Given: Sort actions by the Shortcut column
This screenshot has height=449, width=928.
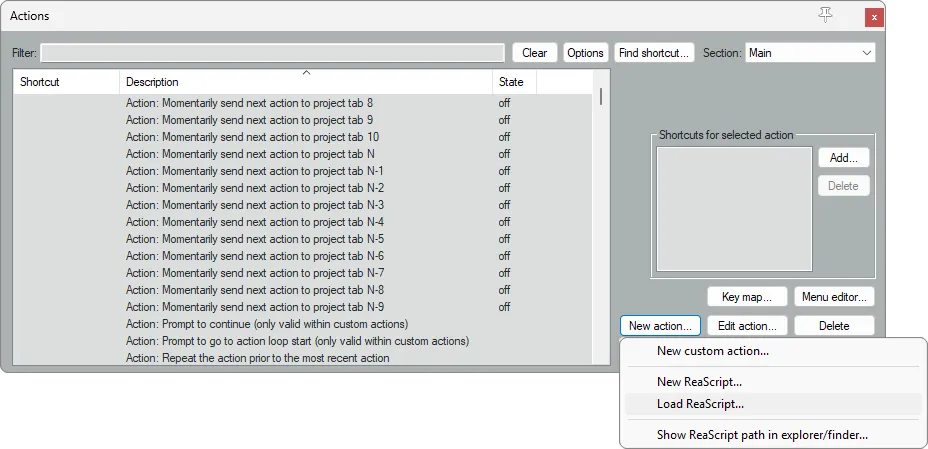Looking at the screenshot, I should pyautogui.click(x=66, y=82).
